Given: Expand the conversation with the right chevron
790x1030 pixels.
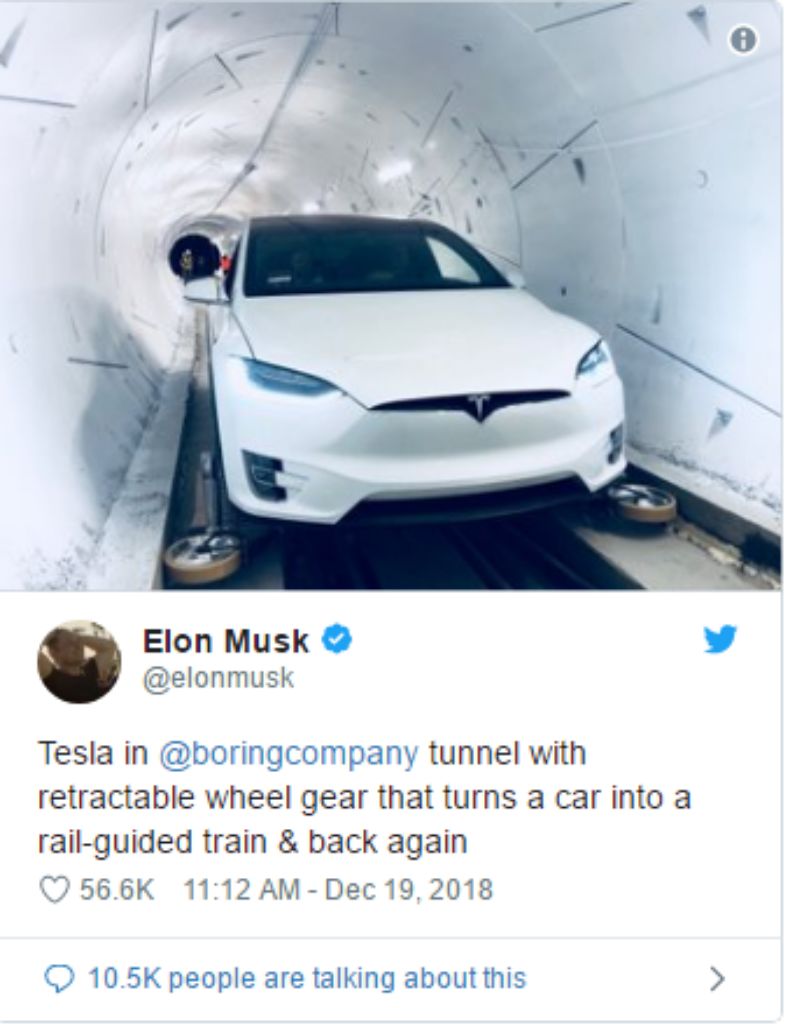Looking at the screenshot, I should pos(717,979).
